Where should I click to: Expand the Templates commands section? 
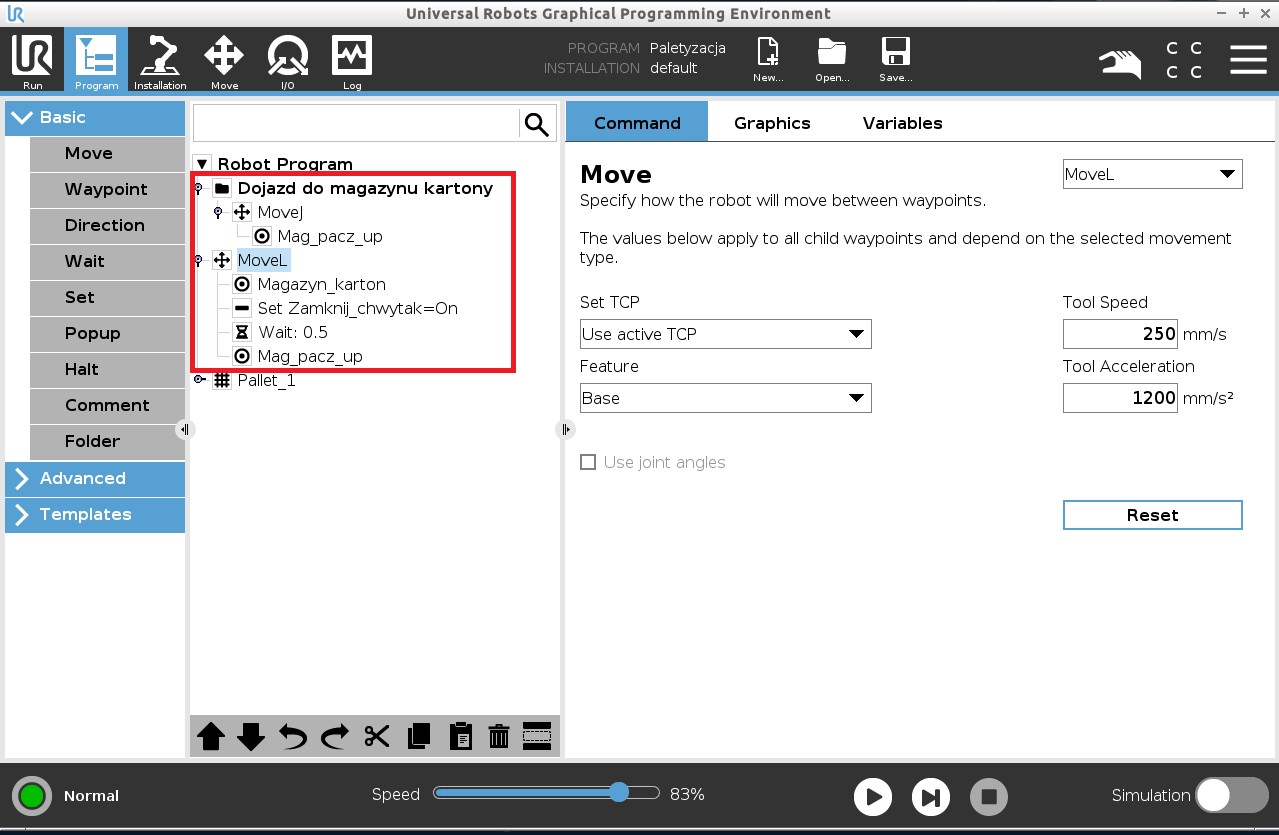[x=95, y=514]
